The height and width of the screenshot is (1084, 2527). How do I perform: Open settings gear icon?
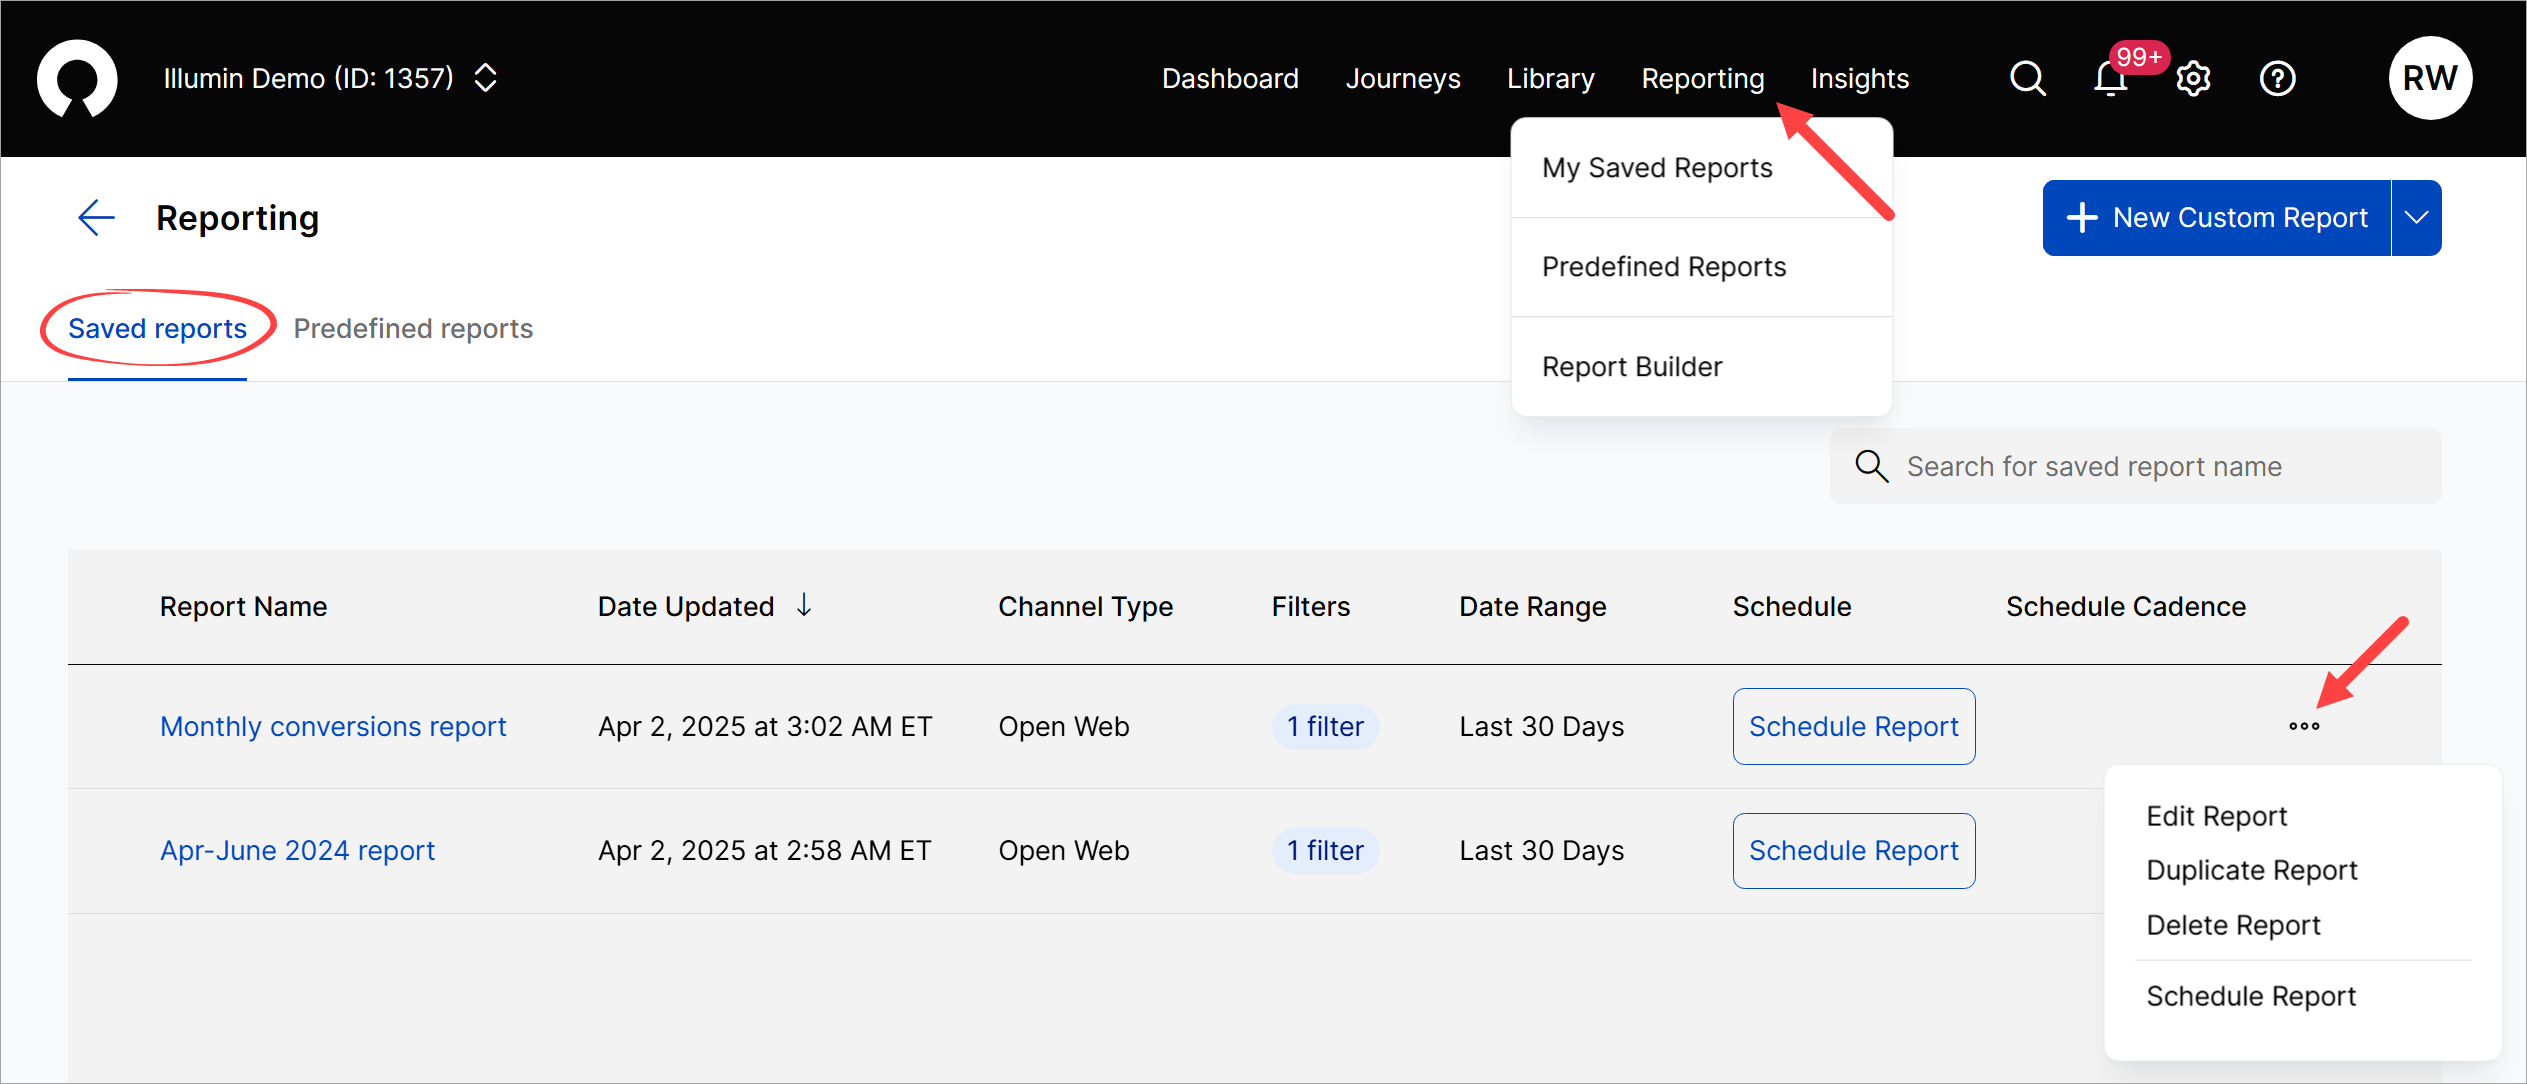tap(2193, 79)
